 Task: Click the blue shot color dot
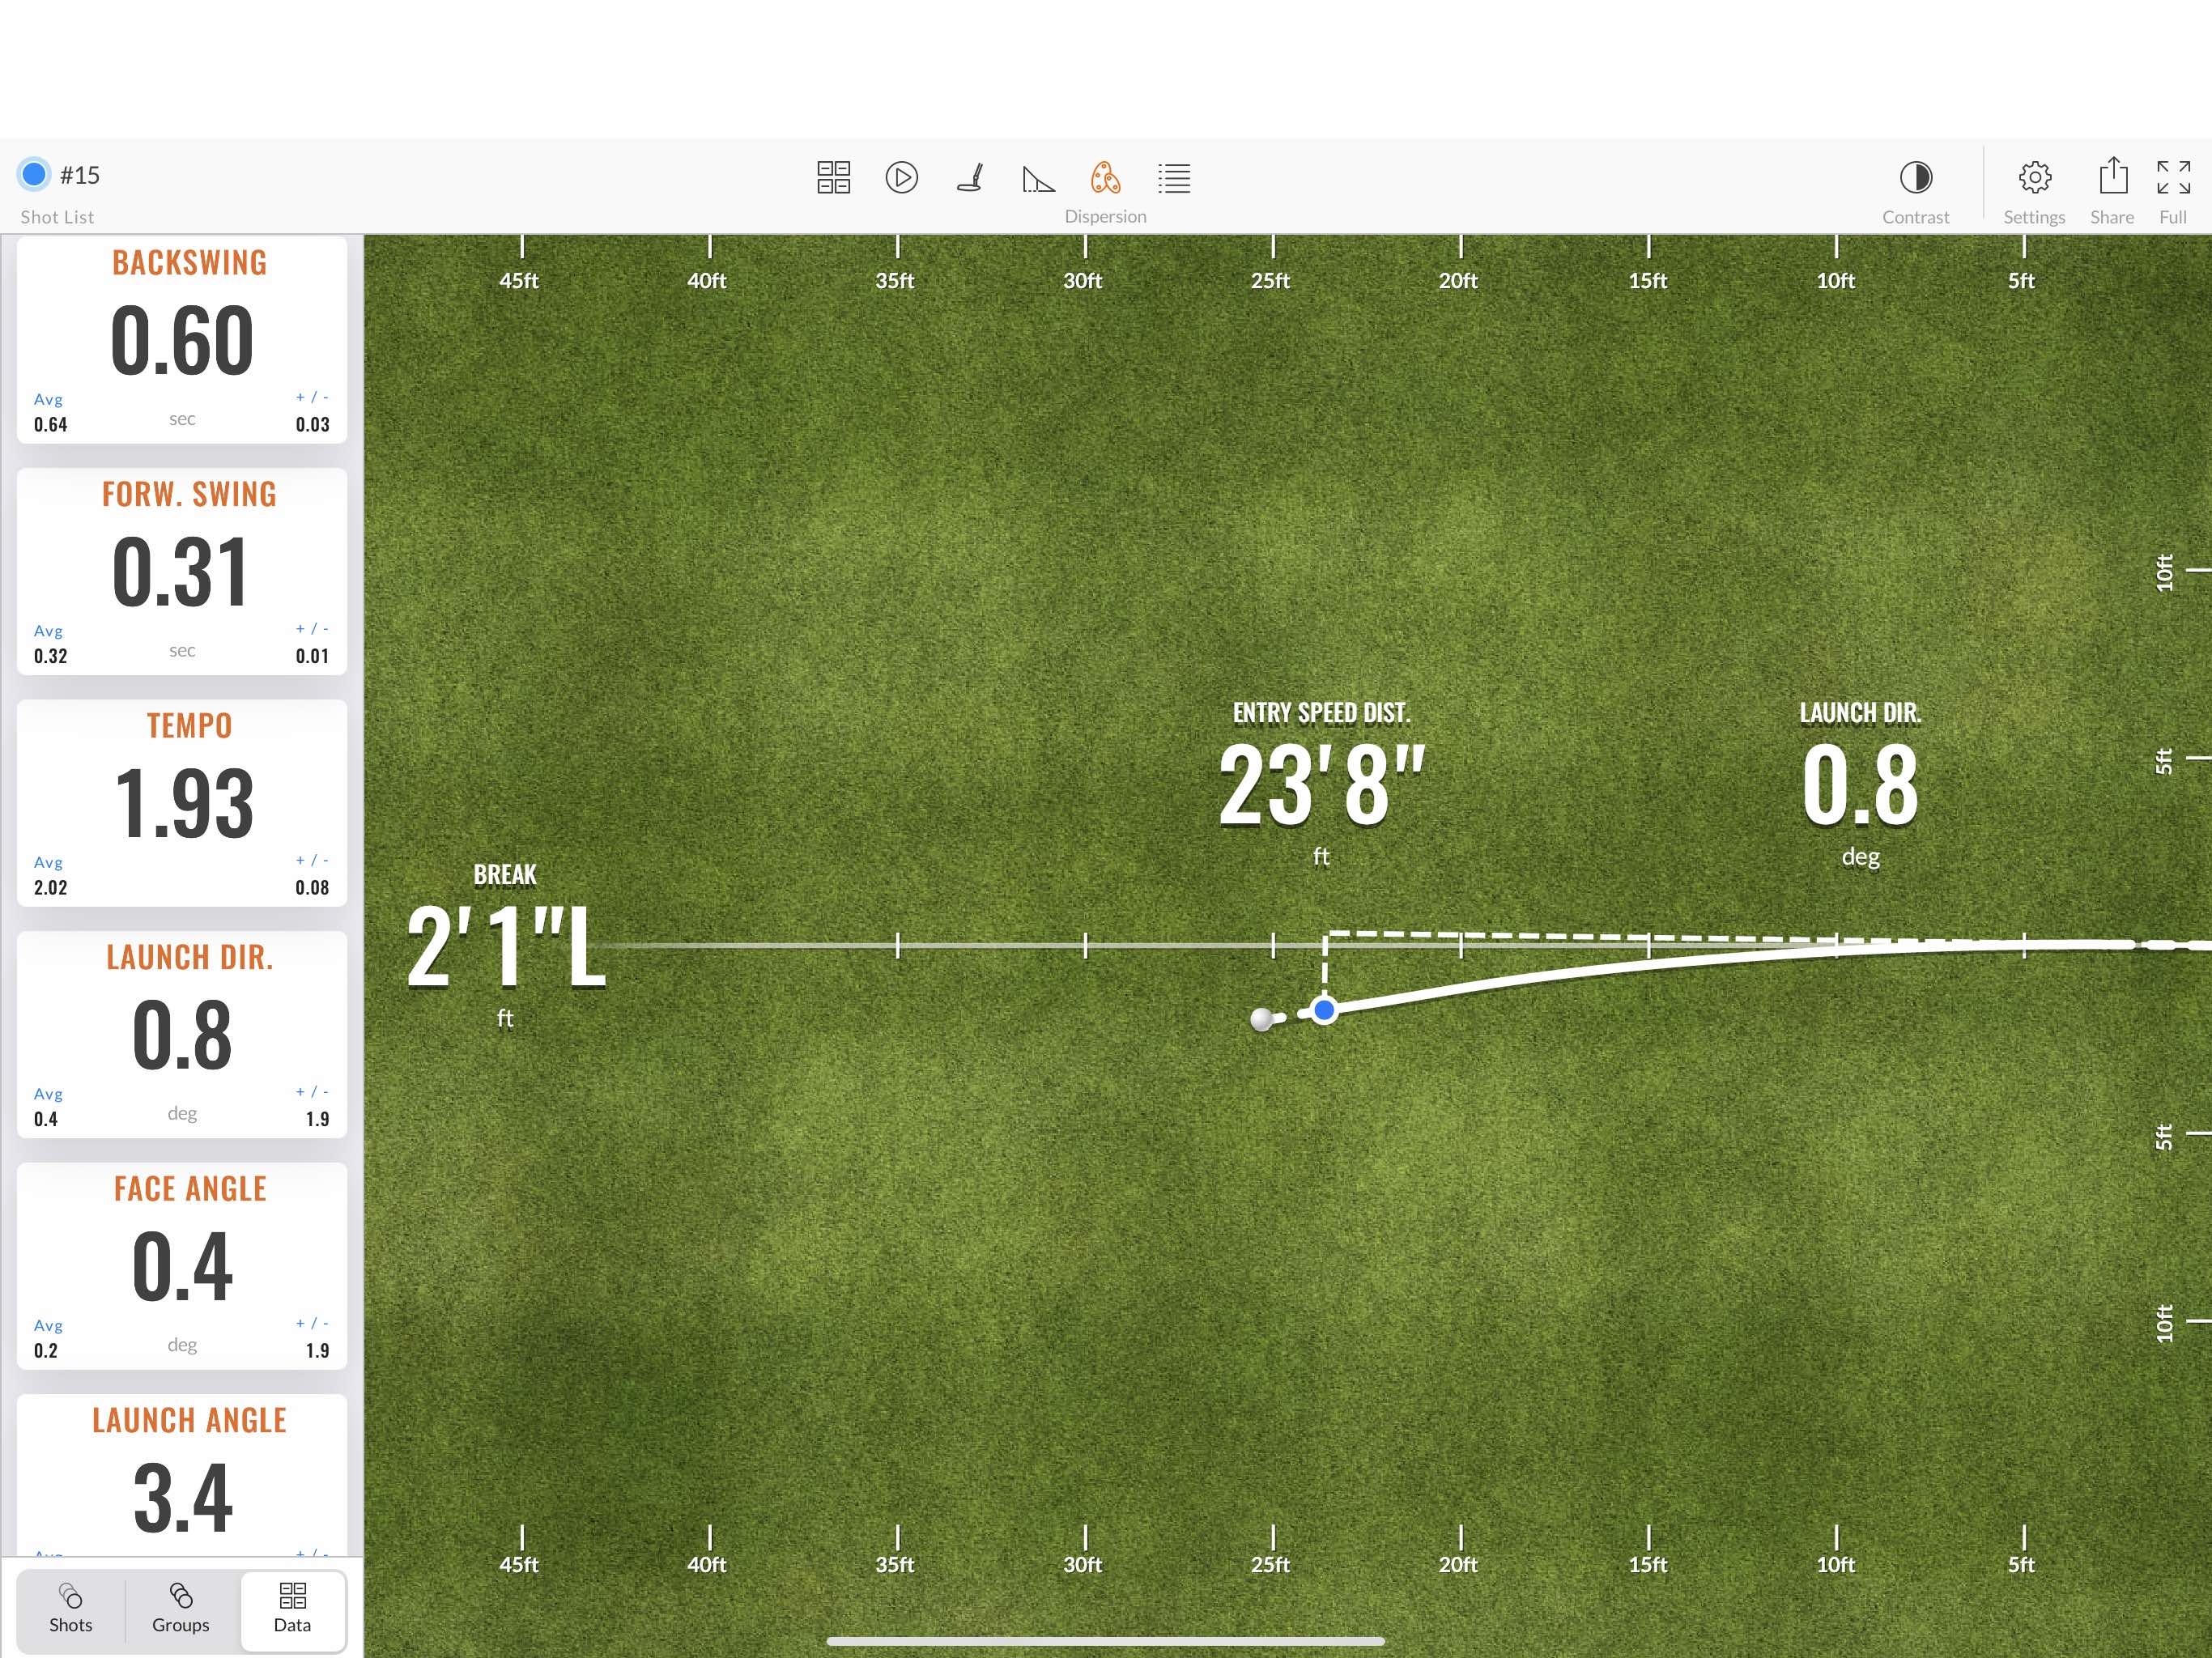coord(34,174)
